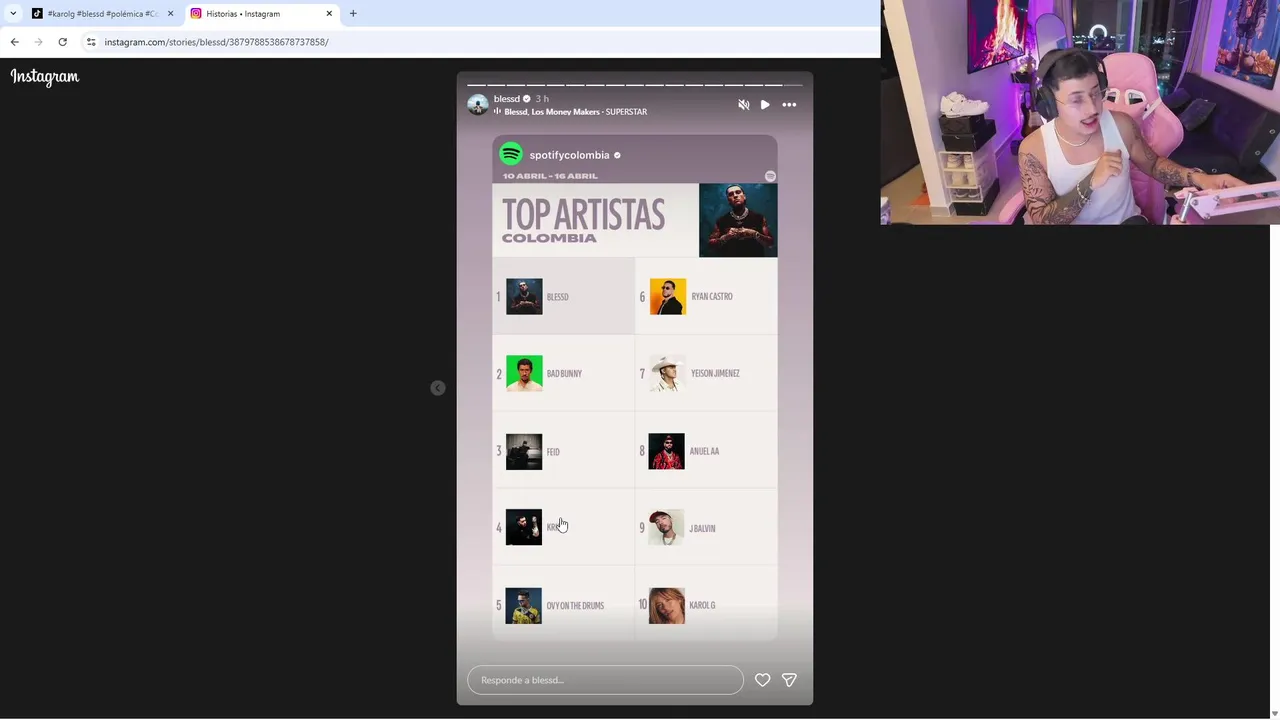1280x720 pixels.
Task: Select the Bad Bunny artist thumbnail
Action: click(524, 373)
